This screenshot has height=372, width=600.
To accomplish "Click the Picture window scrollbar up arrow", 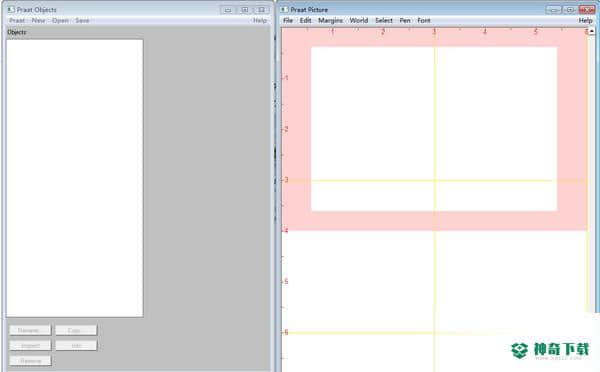I will pos(592,31).
